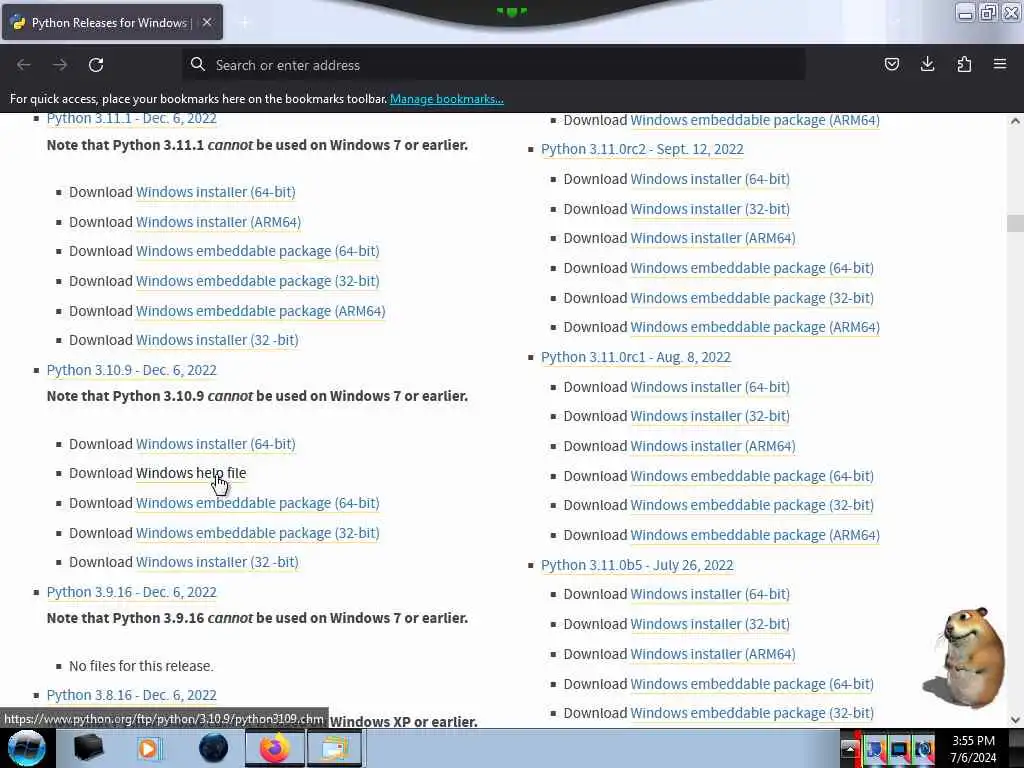
Task: Download 3.11.0rc2 embeddable package (ARM64)
Action: 755,327
